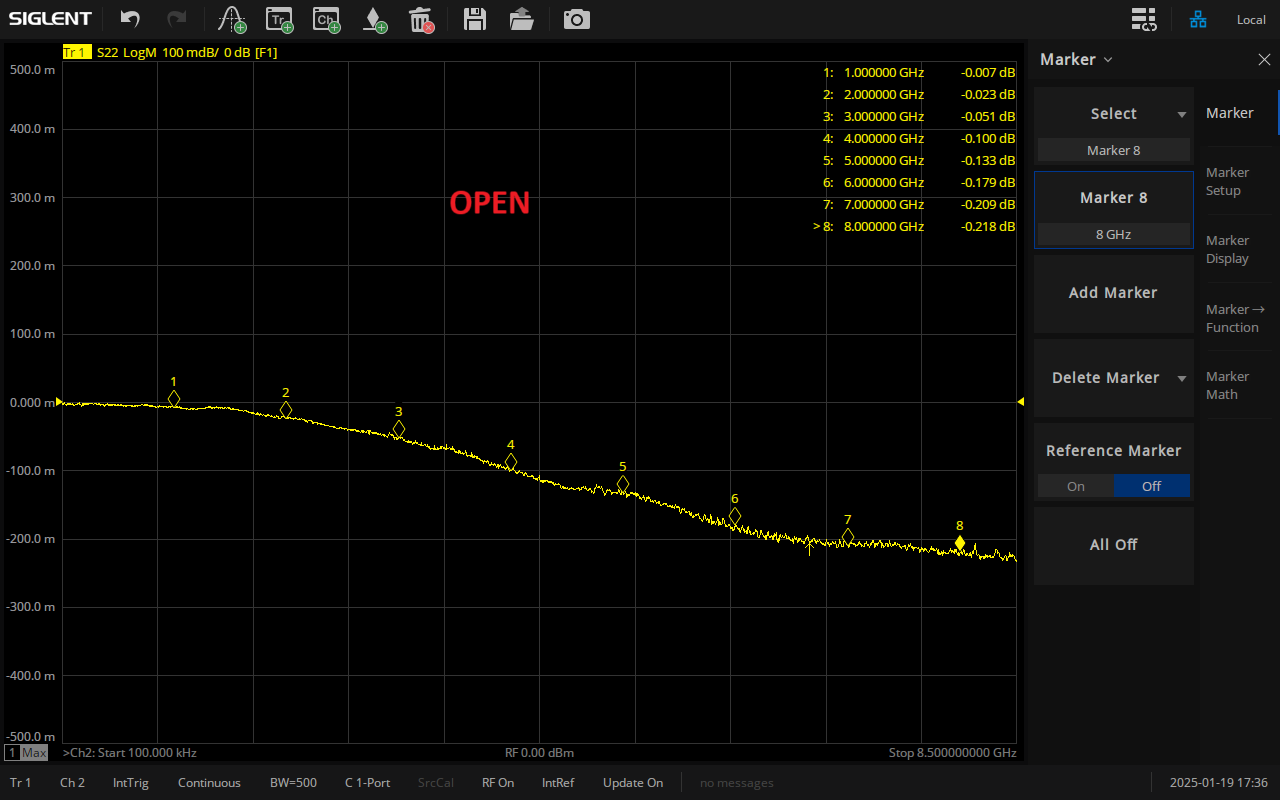Switch to the Marker Setup tab
Screen dimensions: 1280x800
[1227, 181]
